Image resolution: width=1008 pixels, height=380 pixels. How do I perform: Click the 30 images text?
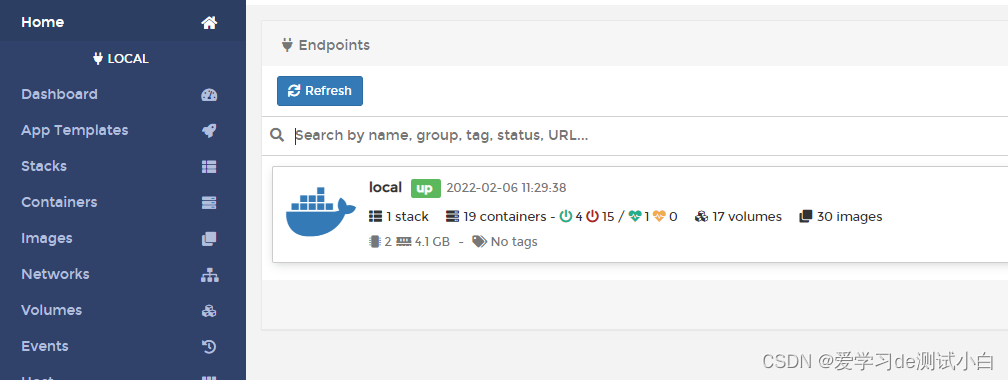tap(849, 217)
